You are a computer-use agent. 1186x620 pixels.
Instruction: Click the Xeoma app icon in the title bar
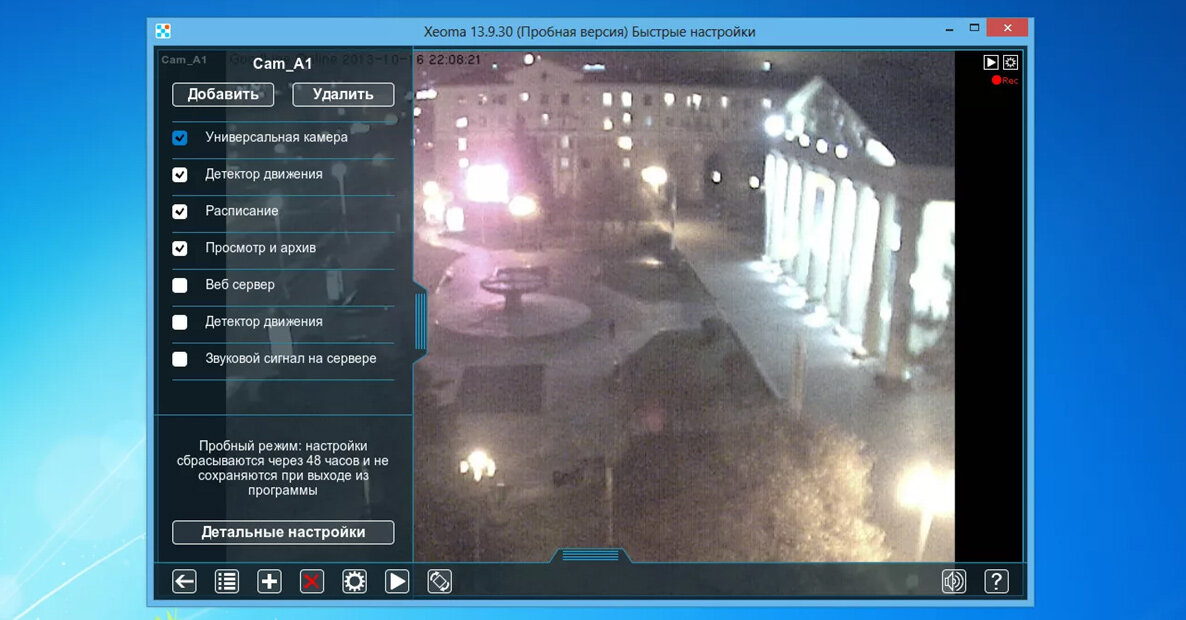click(x=163, y=31)
